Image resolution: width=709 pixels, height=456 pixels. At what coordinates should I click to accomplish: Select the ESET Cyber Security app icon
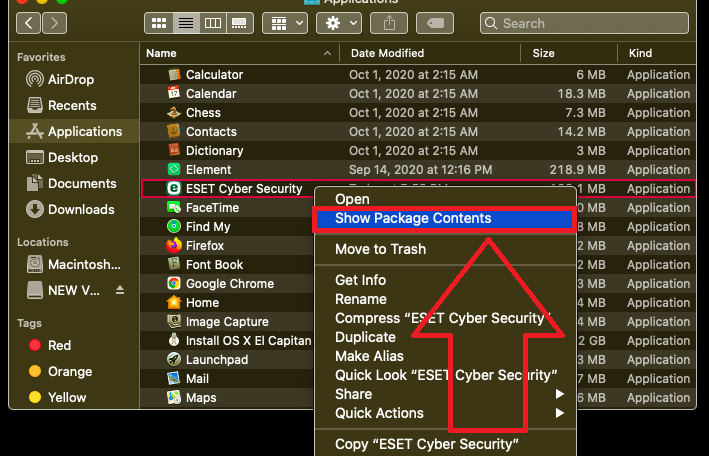tap(174, 189)
